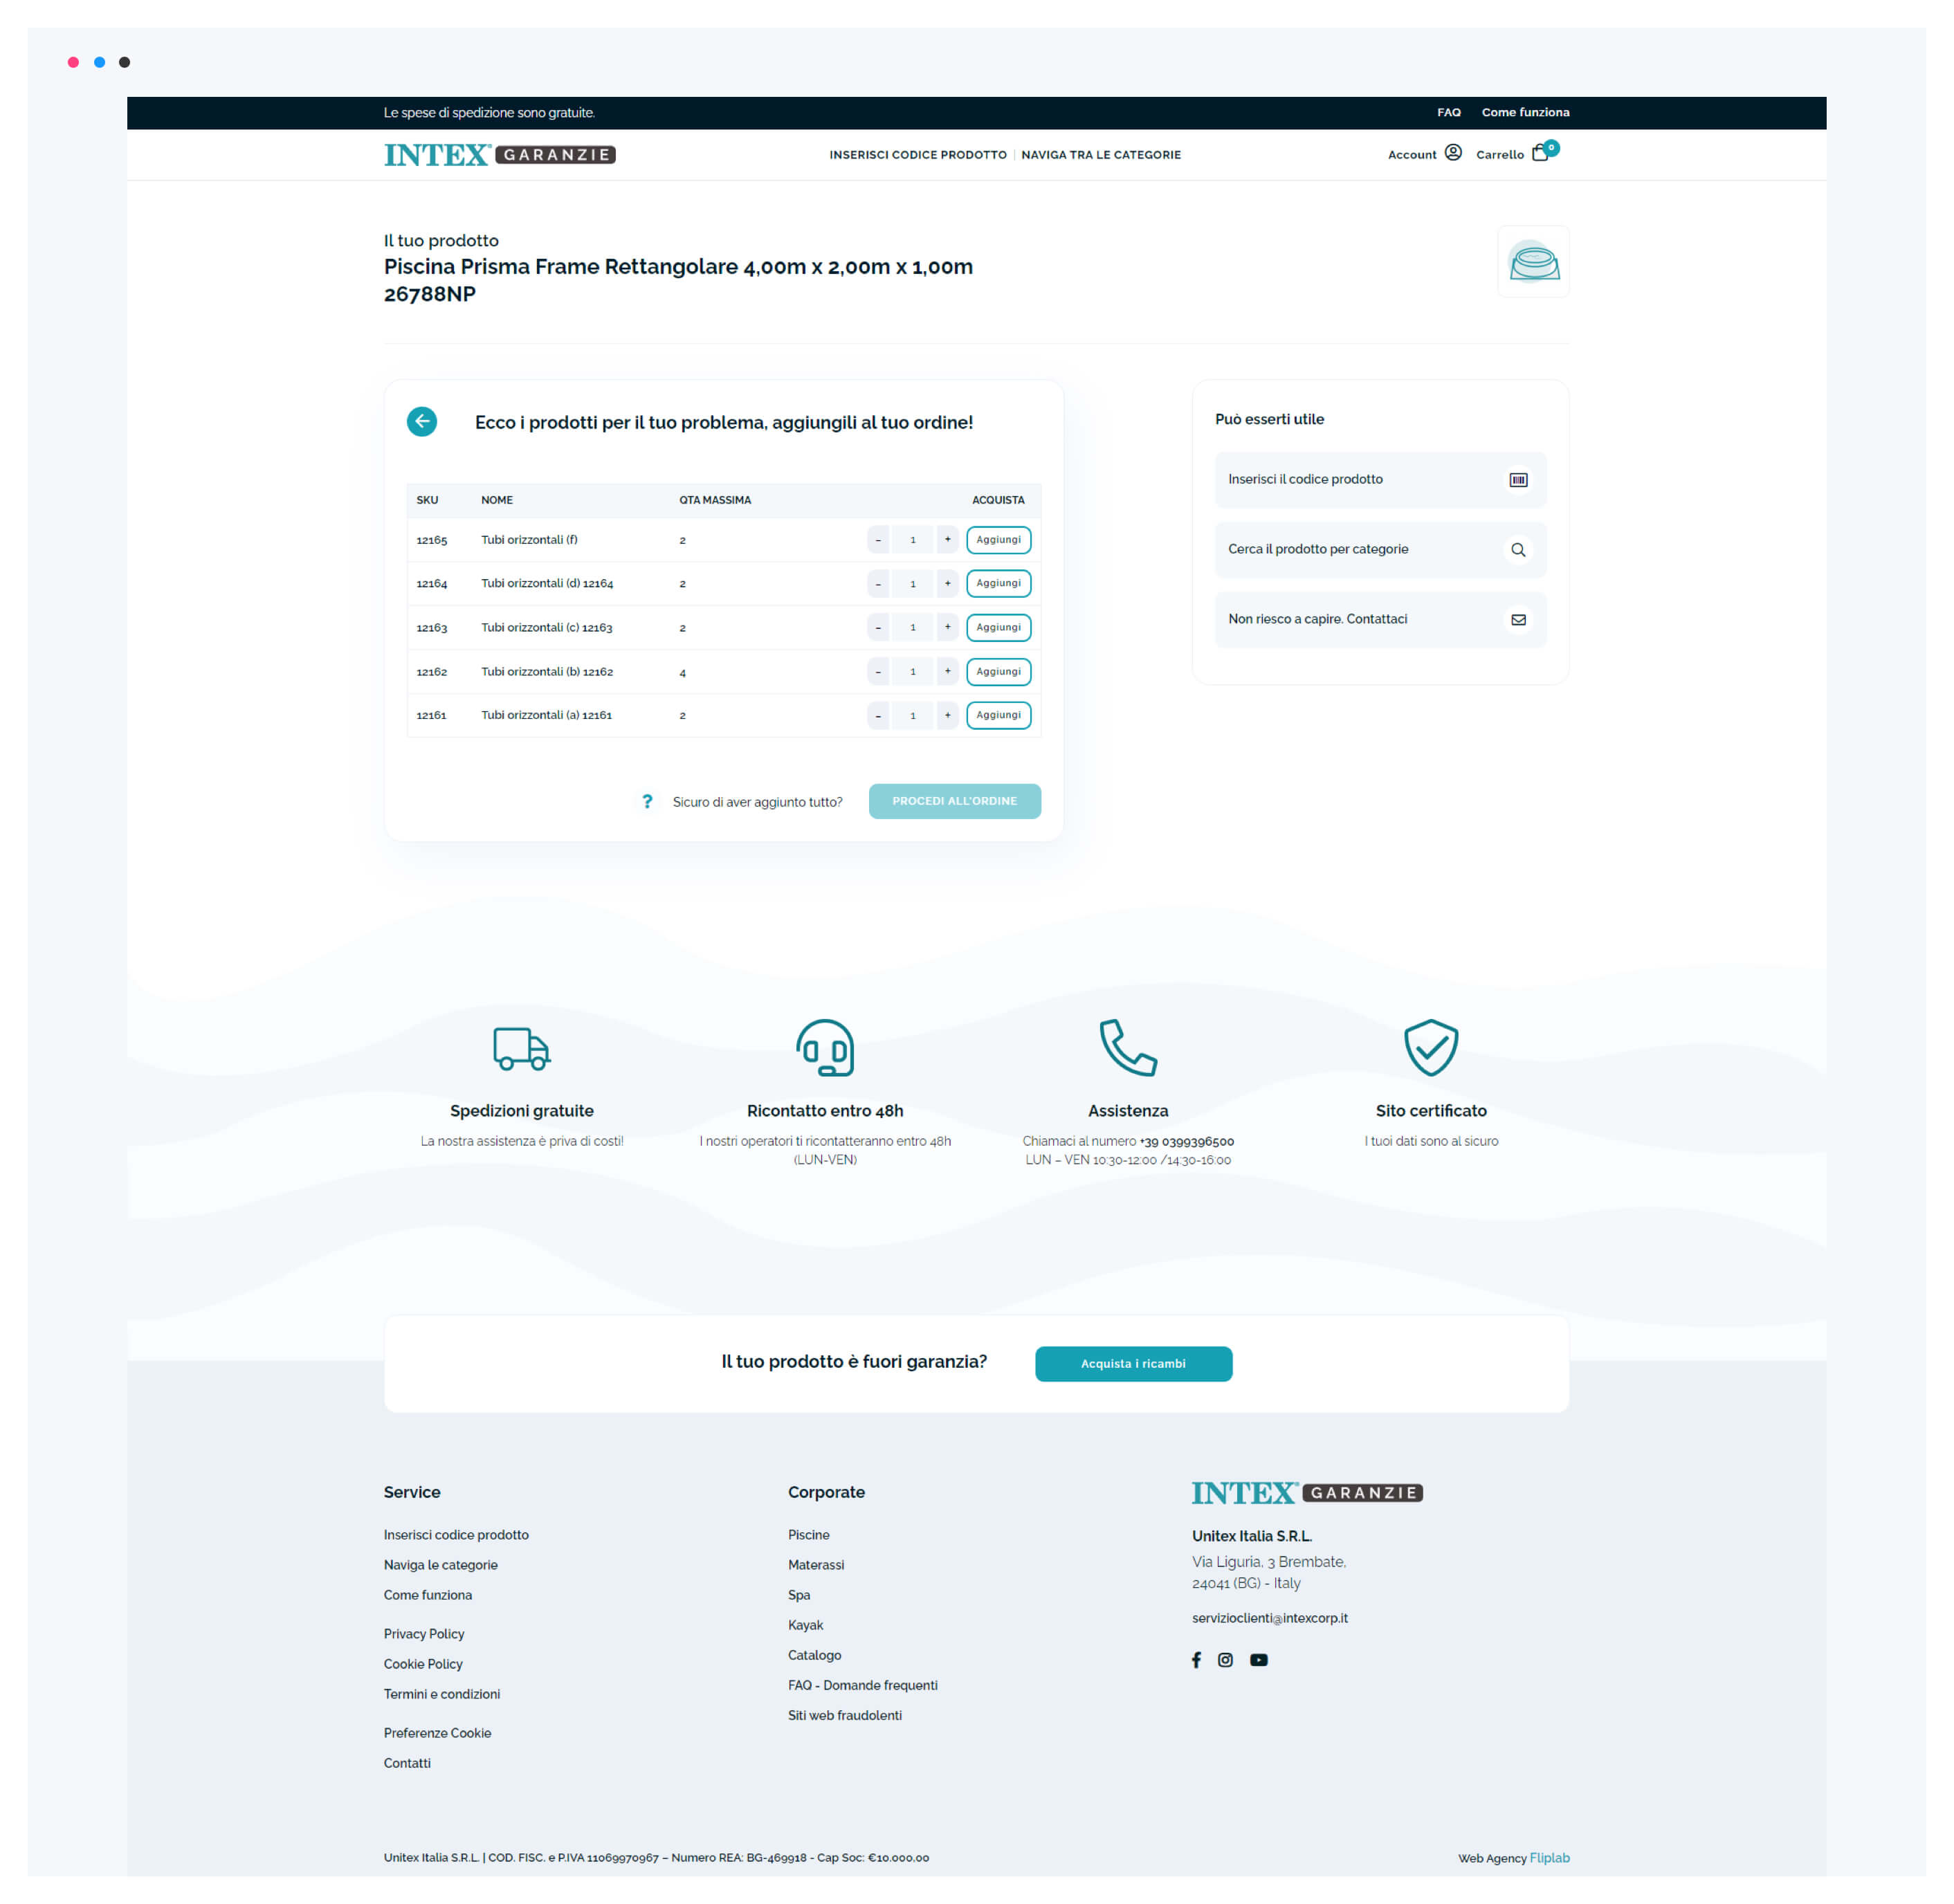This screenshot has height=1904, width=1954.
Task: Open Inserisci codice prodotto in header menu
Action: click(917, 155)
